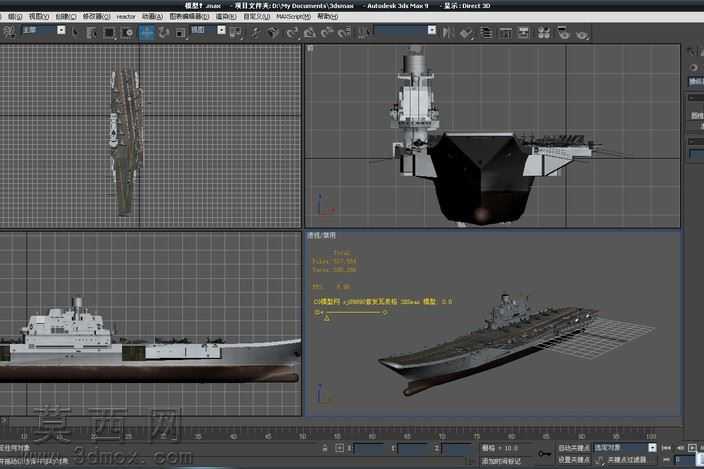Click the carrier in the top viewport
Image resolution: width=704 pixels, height=469 pixels.
coord(127,139)
